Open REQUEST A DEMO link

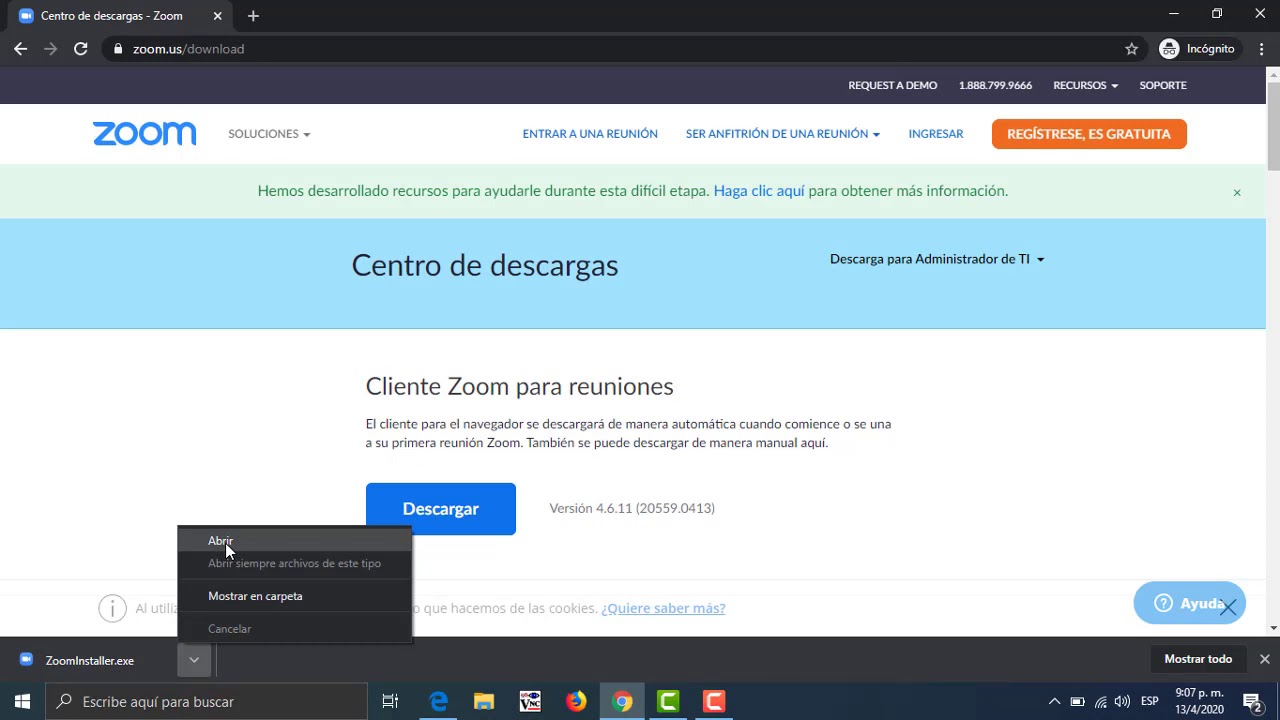[893, 85]
